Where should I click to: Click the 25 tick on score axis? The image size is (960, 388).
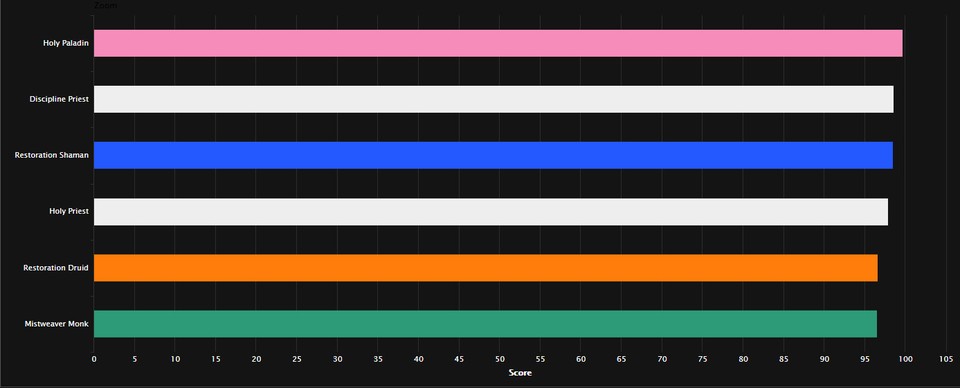coord(296,359)
